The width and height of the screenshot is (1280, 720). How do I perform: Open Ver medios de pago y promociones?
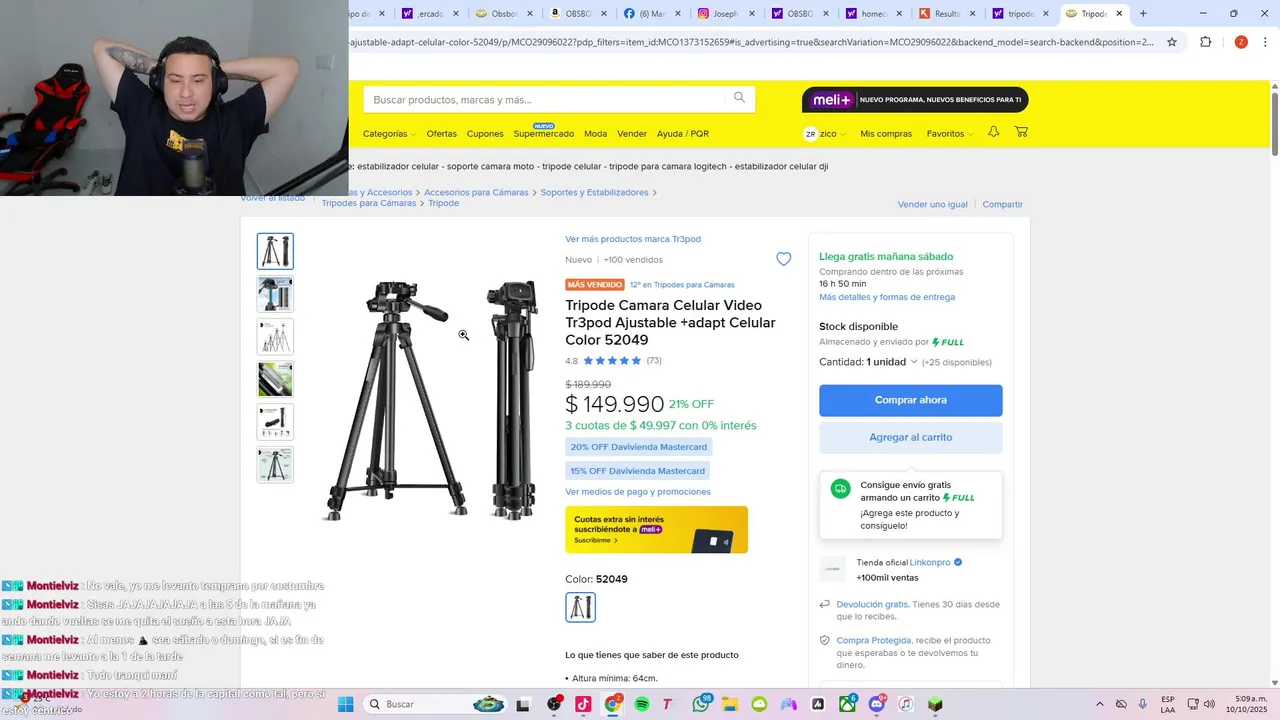point(638,492)
